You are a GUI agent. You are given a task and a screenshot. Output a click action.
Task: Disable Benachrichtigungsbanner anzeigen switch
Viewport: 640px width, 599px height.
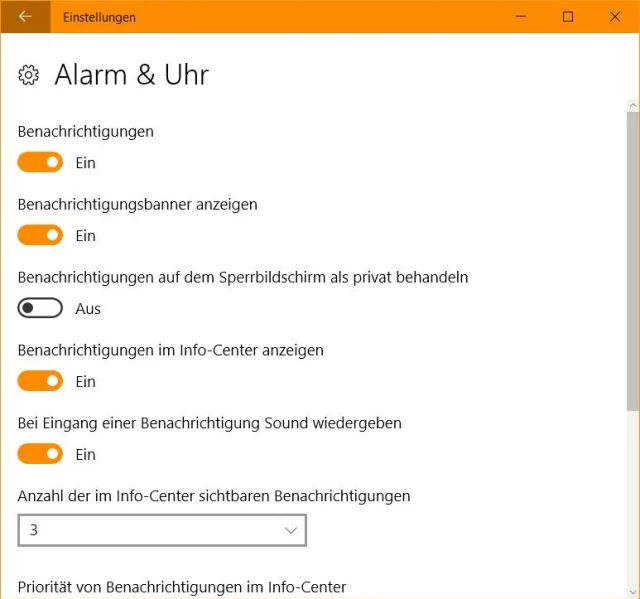pyautogui.click(x=40, y=235)
